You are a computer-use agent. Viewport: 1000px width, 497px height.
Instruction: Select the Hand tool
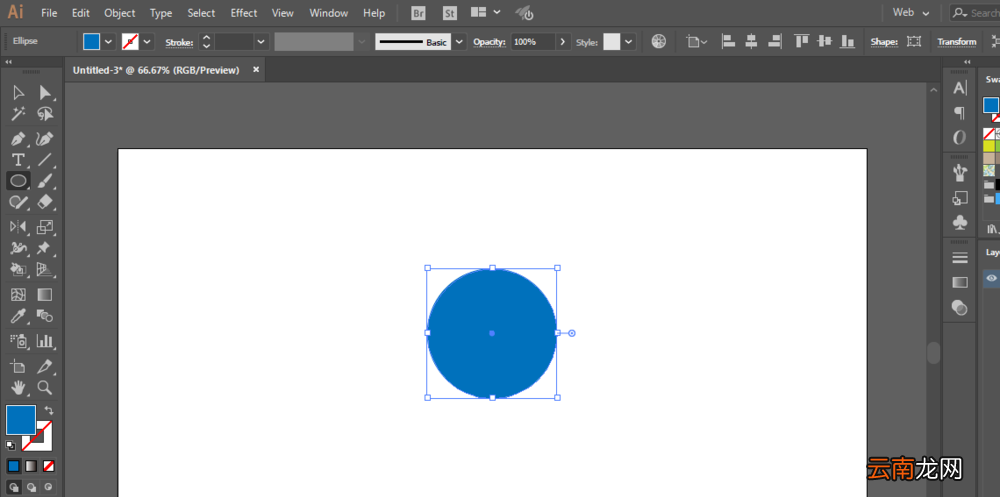click(x=18, y=387)
